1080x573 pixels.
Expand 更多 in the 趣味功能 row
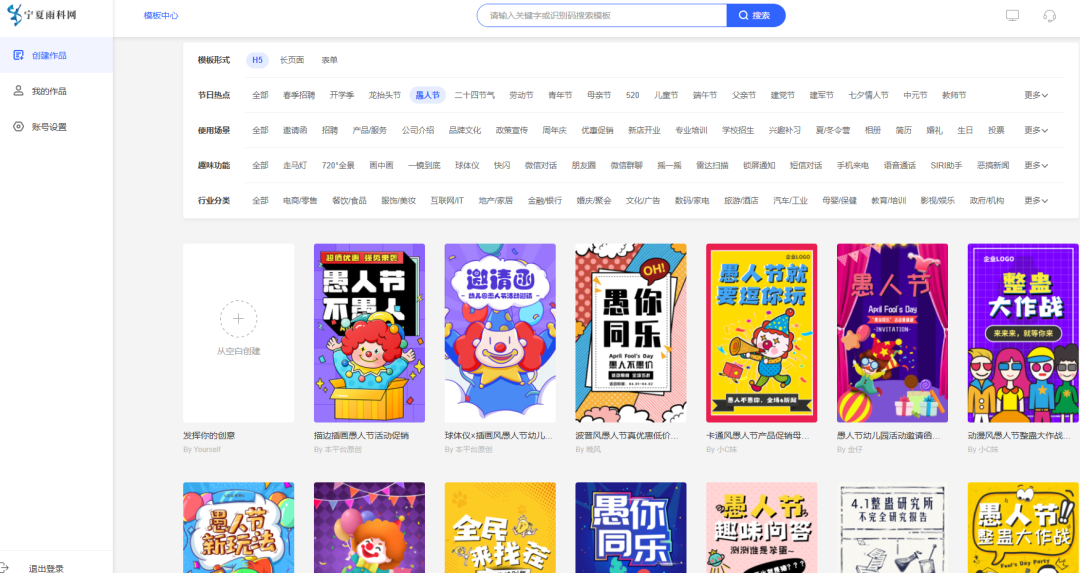point(1036,165)
